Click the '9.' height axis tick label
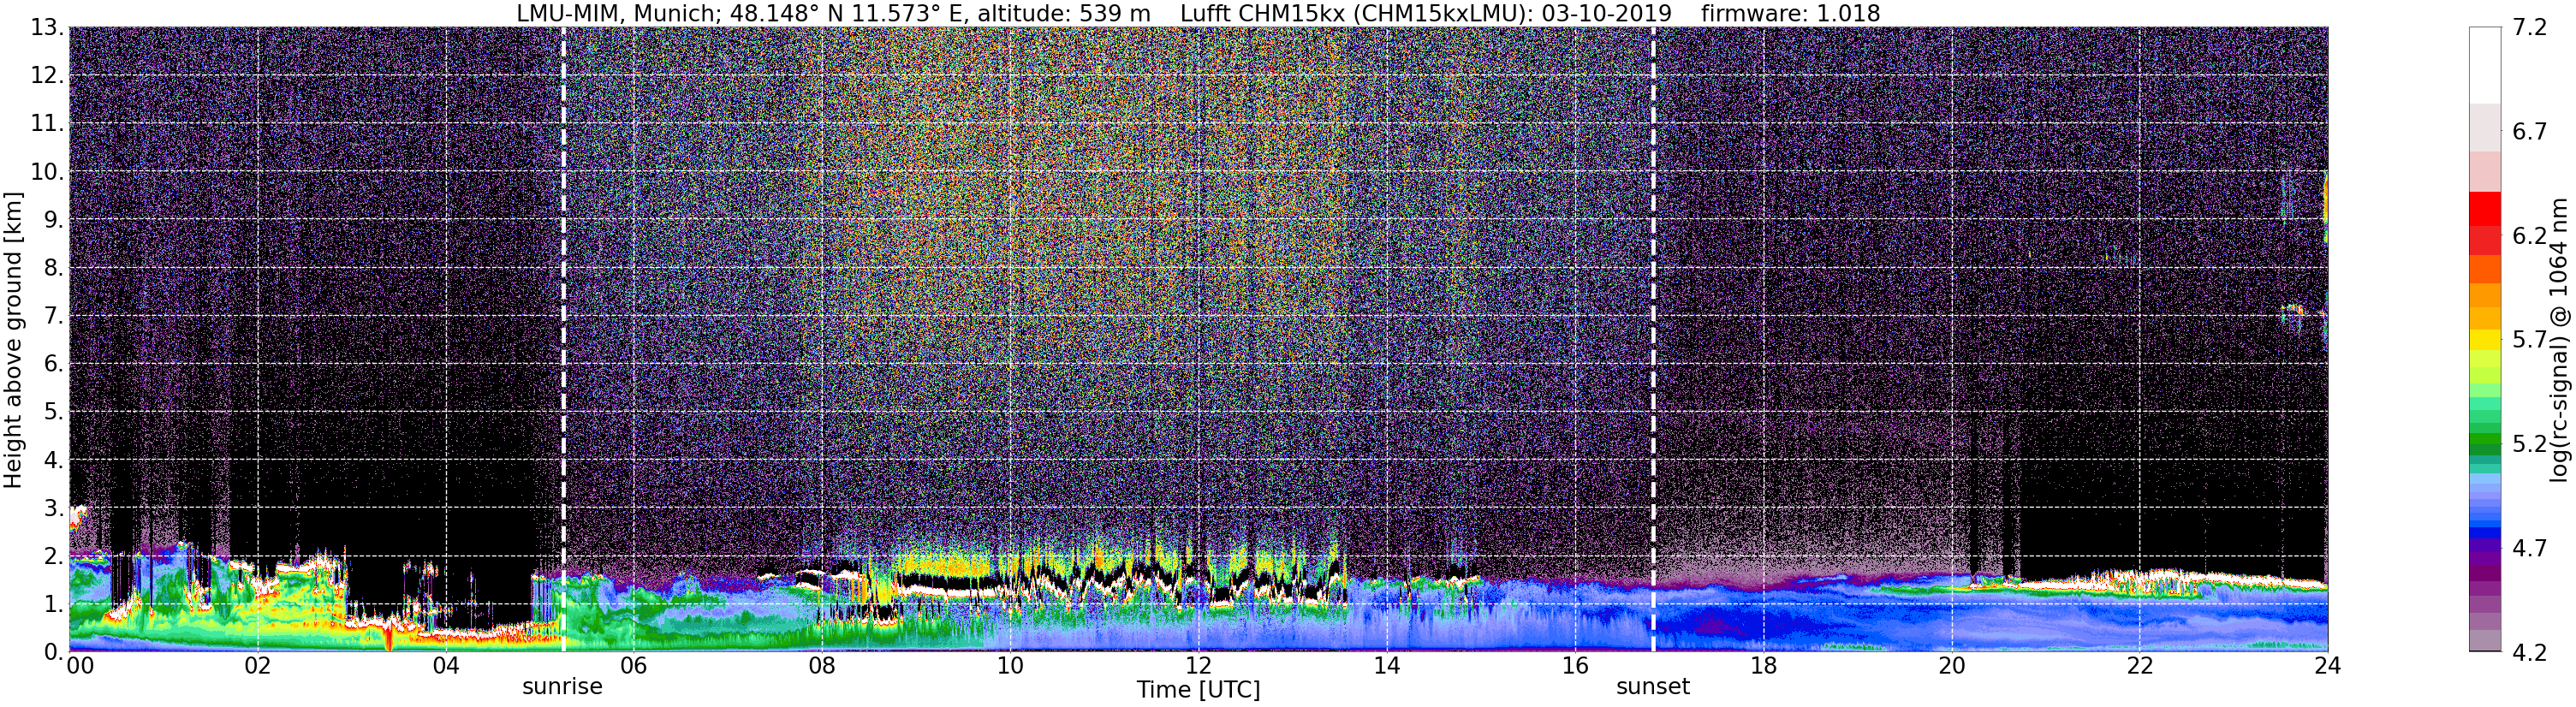2576x707 pixels. [54, 220]
